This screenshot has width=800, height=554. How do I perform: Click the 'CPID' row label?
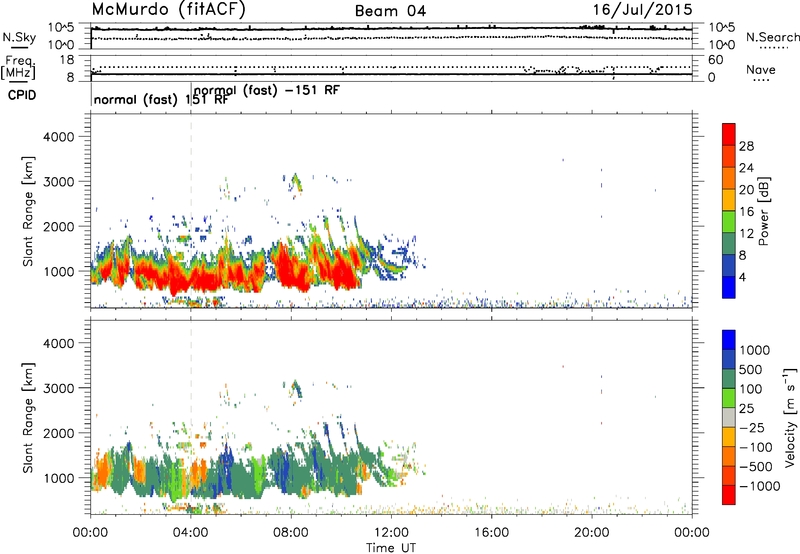click(22, 95)
